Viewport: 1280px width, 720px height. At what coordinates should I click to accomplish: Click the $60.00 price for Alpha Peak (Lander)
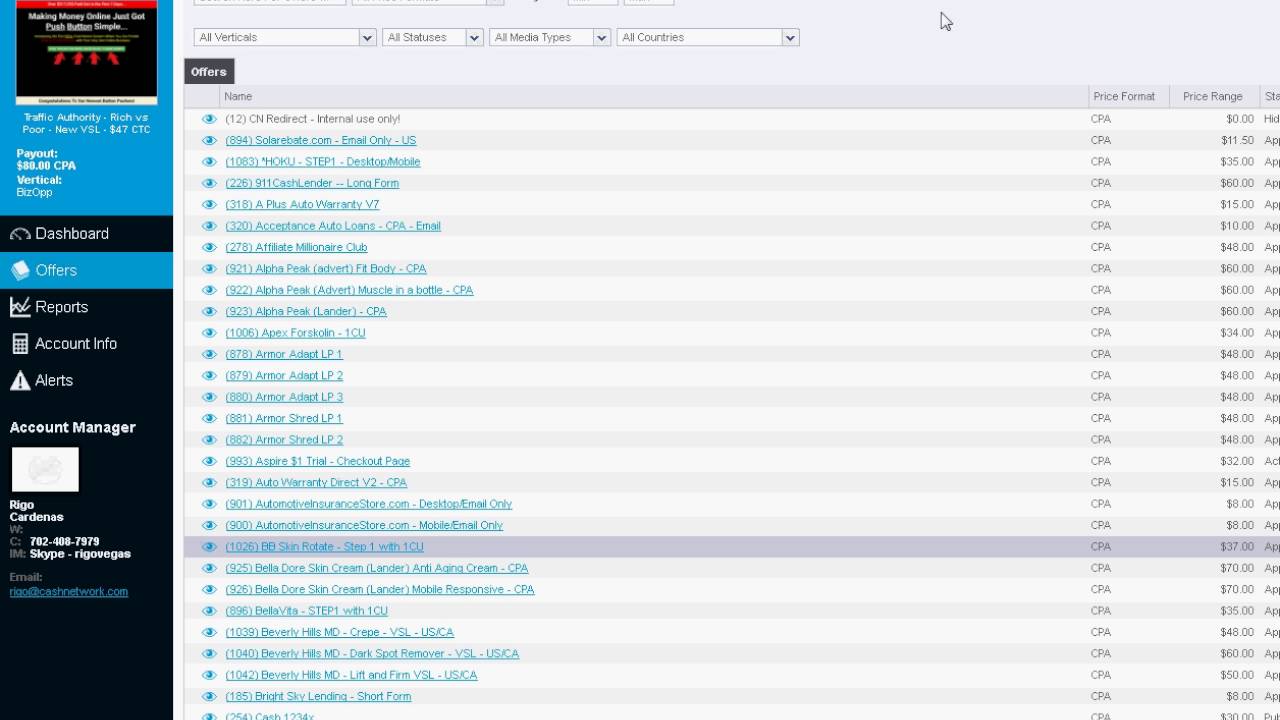click(1236, 312)
